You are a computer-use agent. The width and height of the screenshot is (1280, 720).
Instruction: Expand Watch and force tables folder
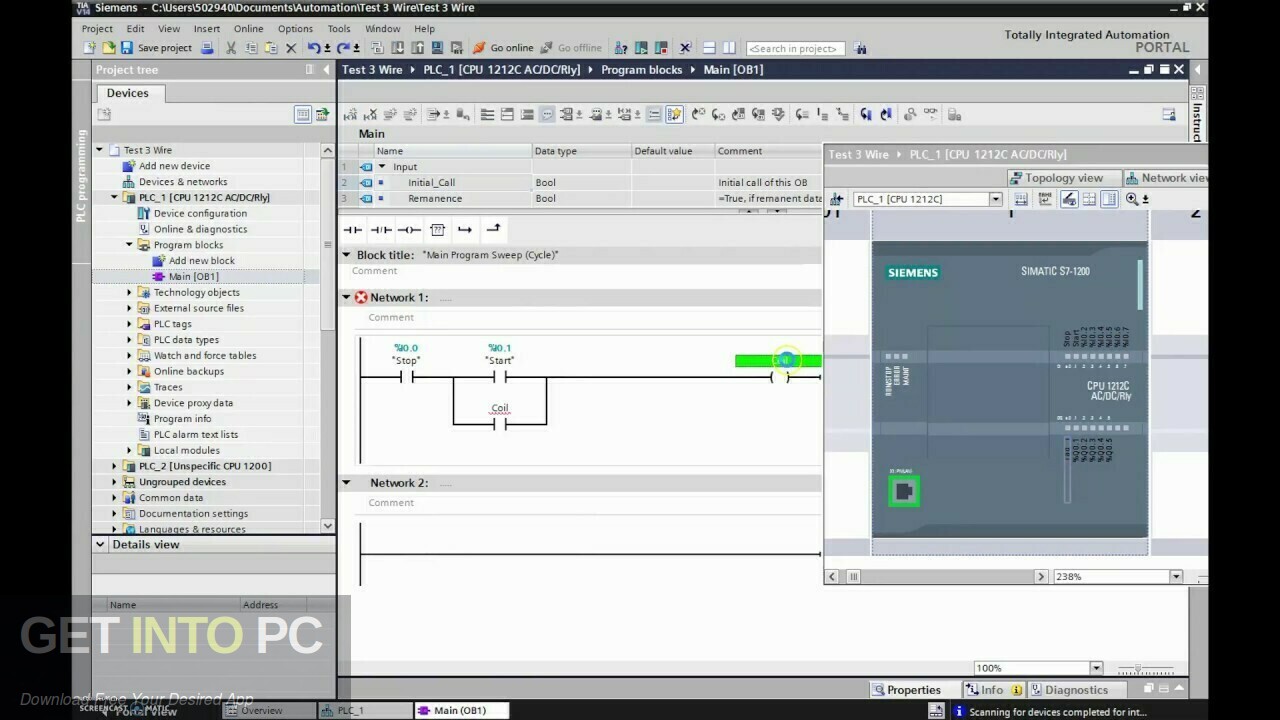tap(130, 355)
